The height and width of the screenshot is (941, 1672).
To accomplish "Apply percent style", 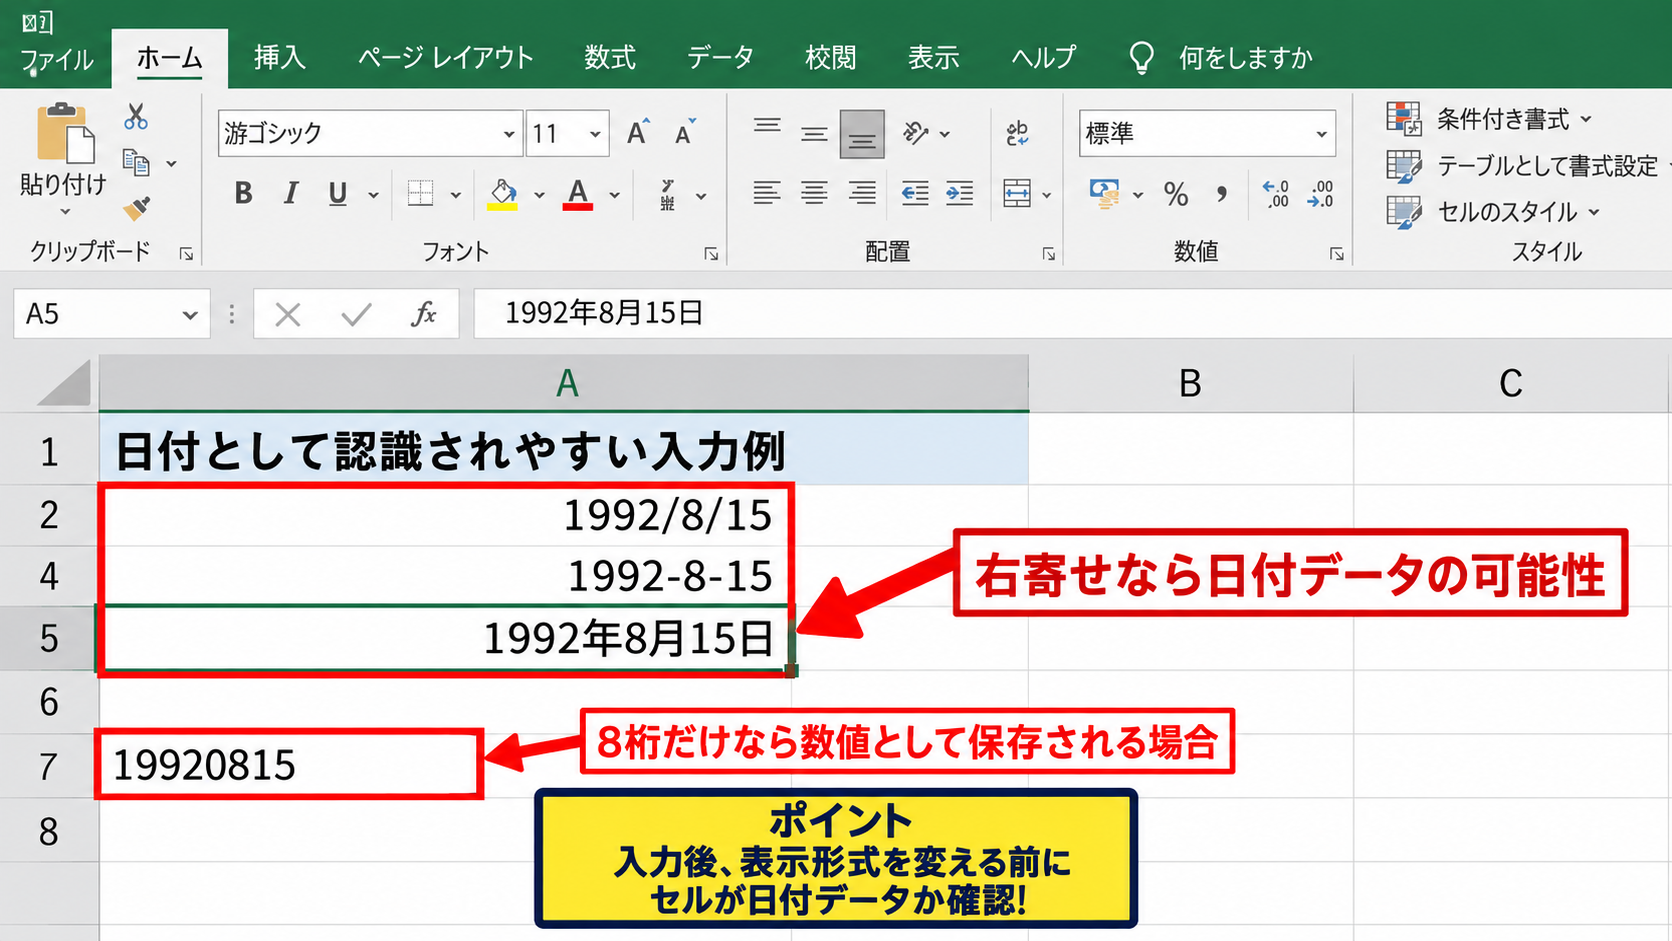I will tap(1176, 194).
